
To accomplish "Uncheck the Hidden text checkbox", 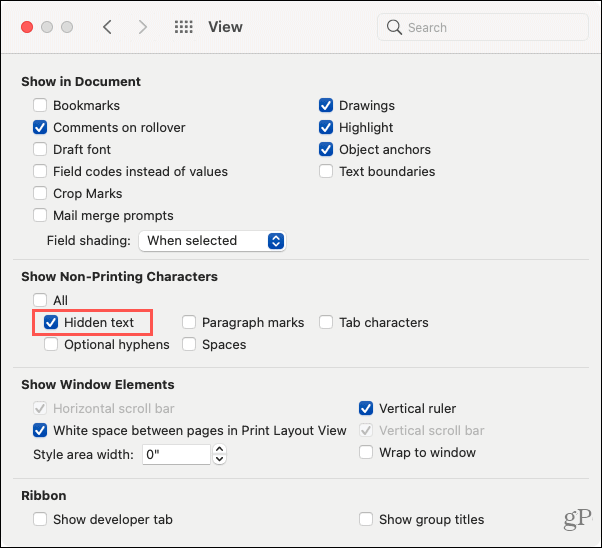I will click(51, 323).
